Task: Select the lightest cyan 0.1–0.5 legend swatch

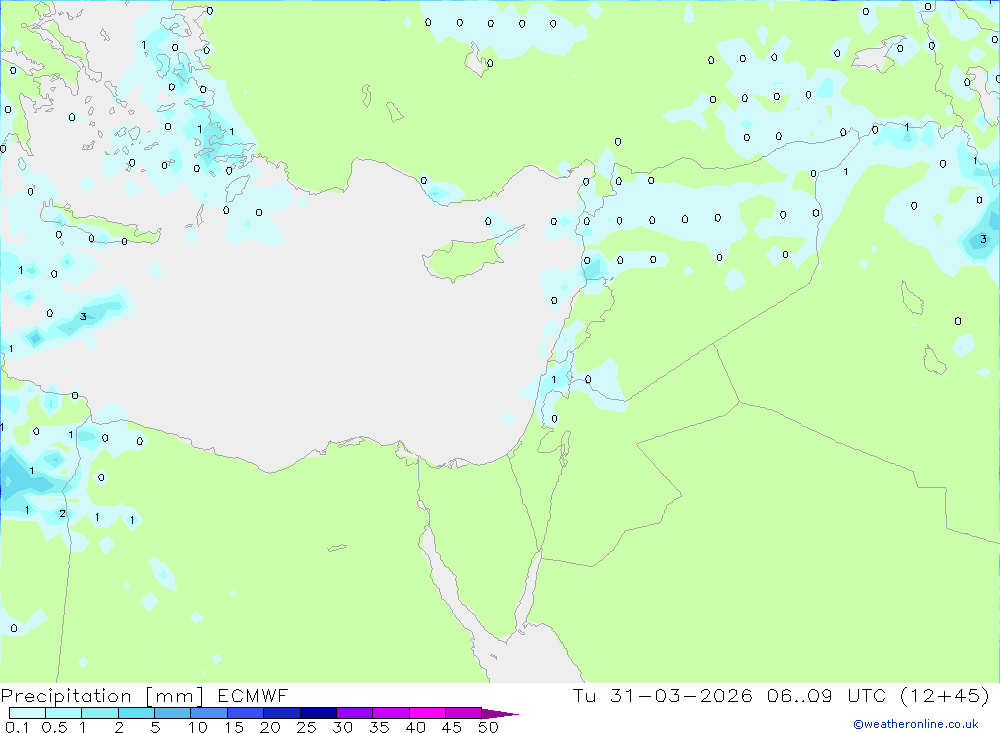Action: 27,713
